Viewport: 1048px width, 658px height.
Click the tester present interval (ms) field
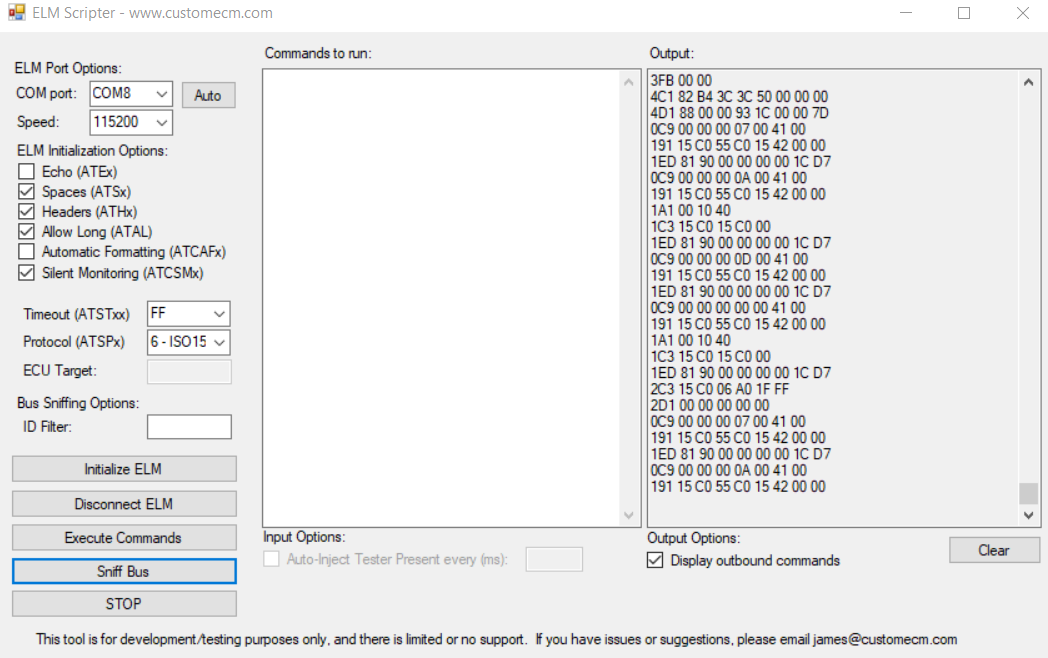(554, 559)
